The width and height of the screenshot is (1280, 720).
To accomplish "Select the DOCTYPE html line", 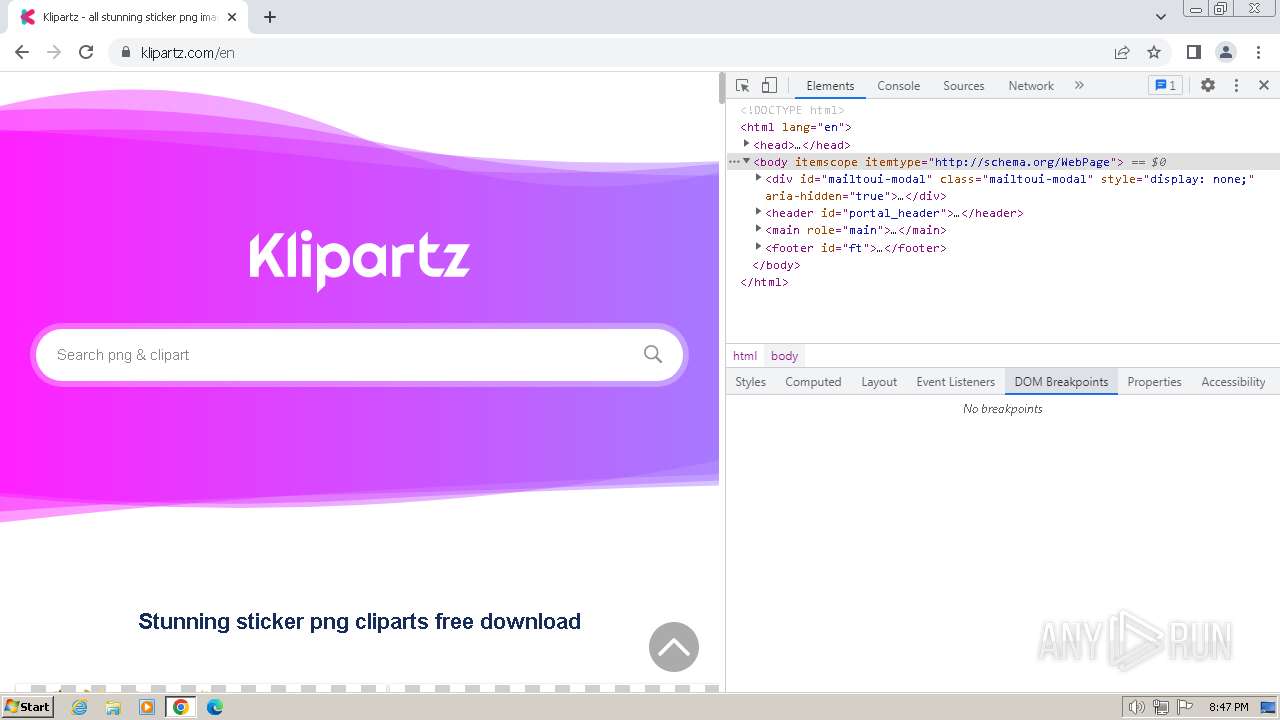I will point(792,110).
